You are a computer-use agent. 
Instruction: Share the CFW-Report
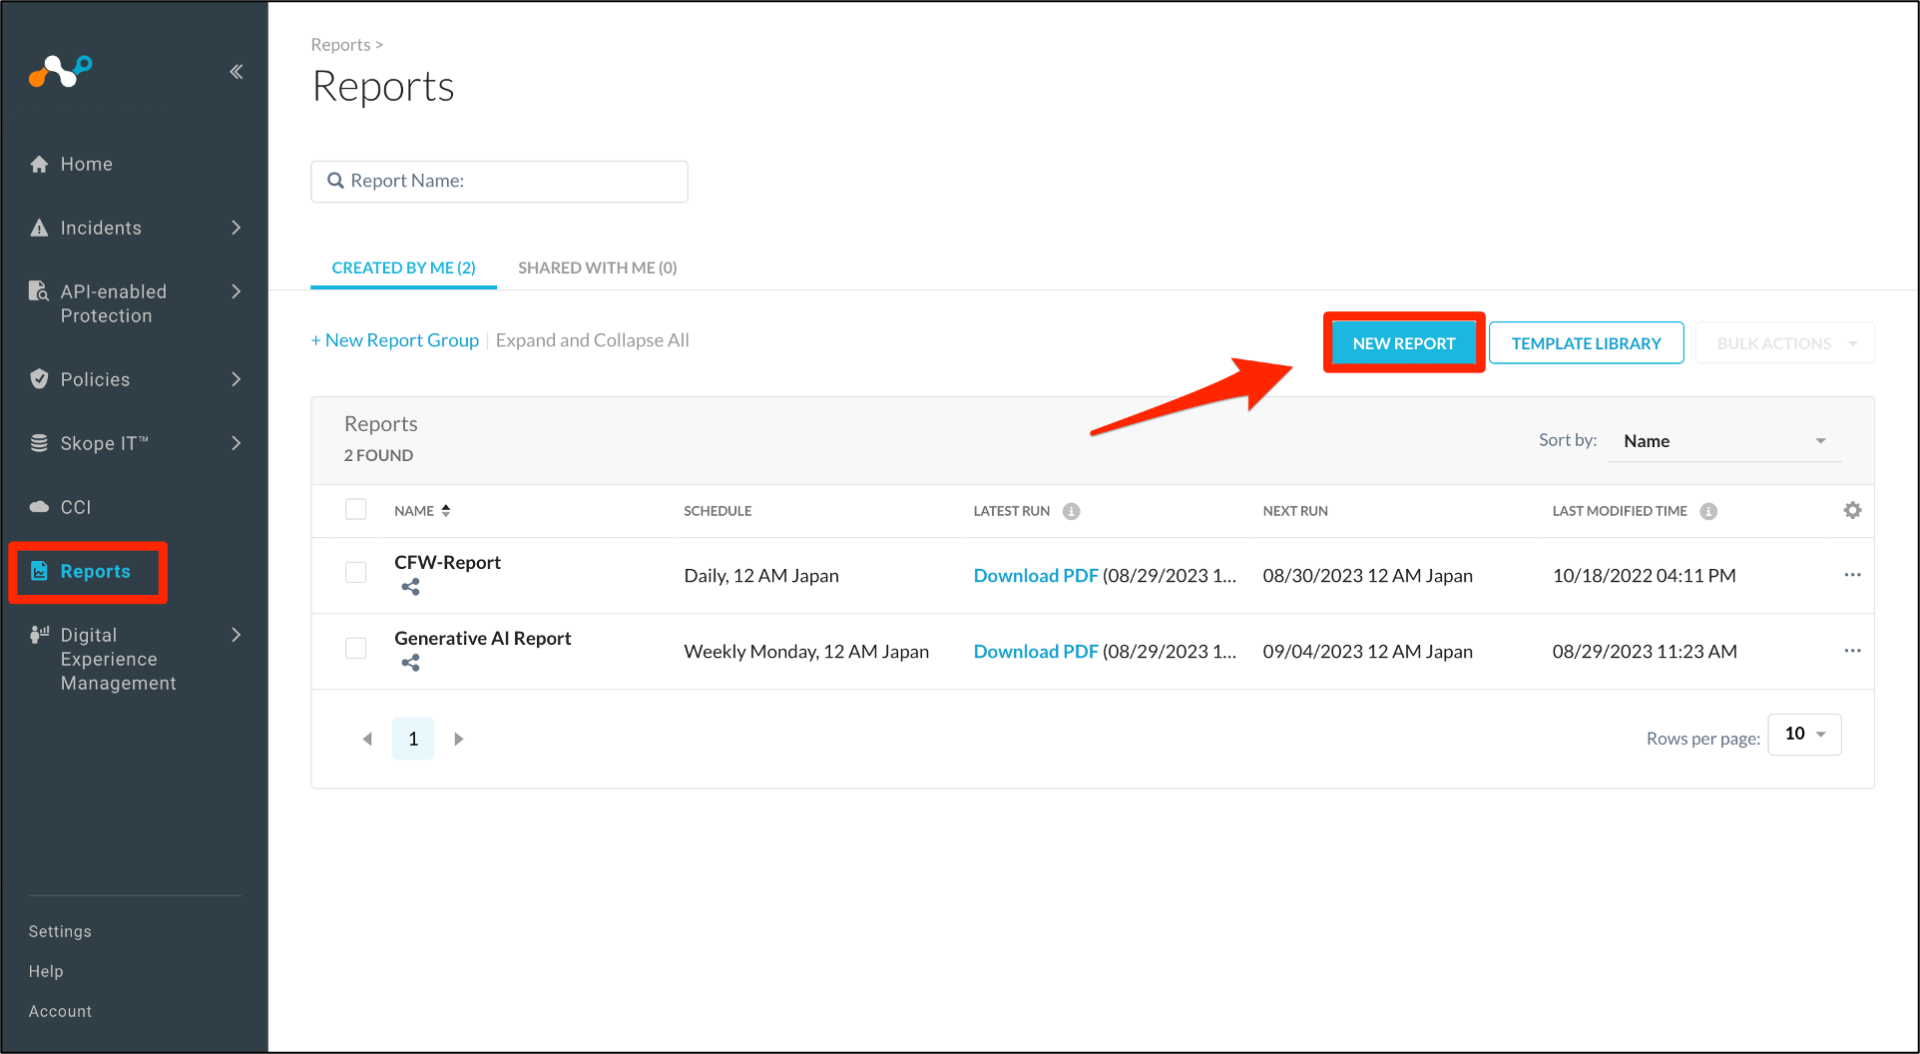tap(410, 587)
